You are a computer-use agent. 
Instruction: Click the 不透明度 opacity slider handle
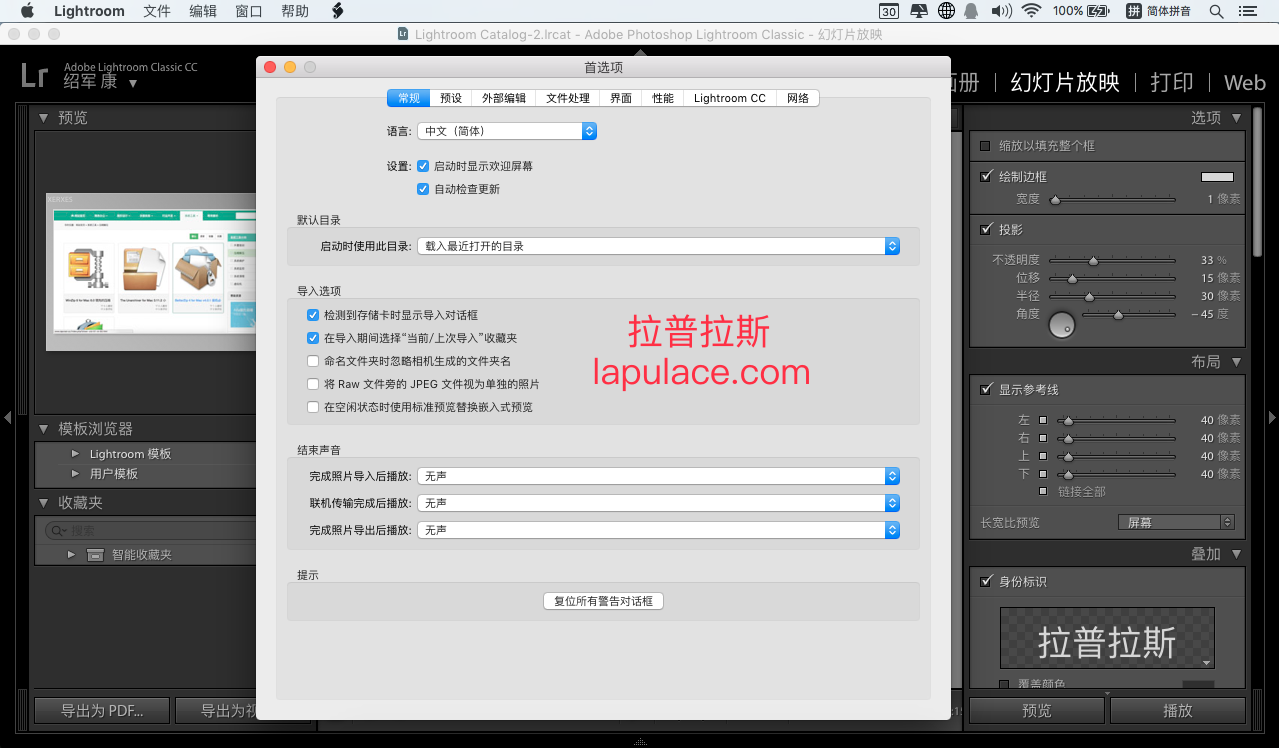click(x=1093, y=260)
